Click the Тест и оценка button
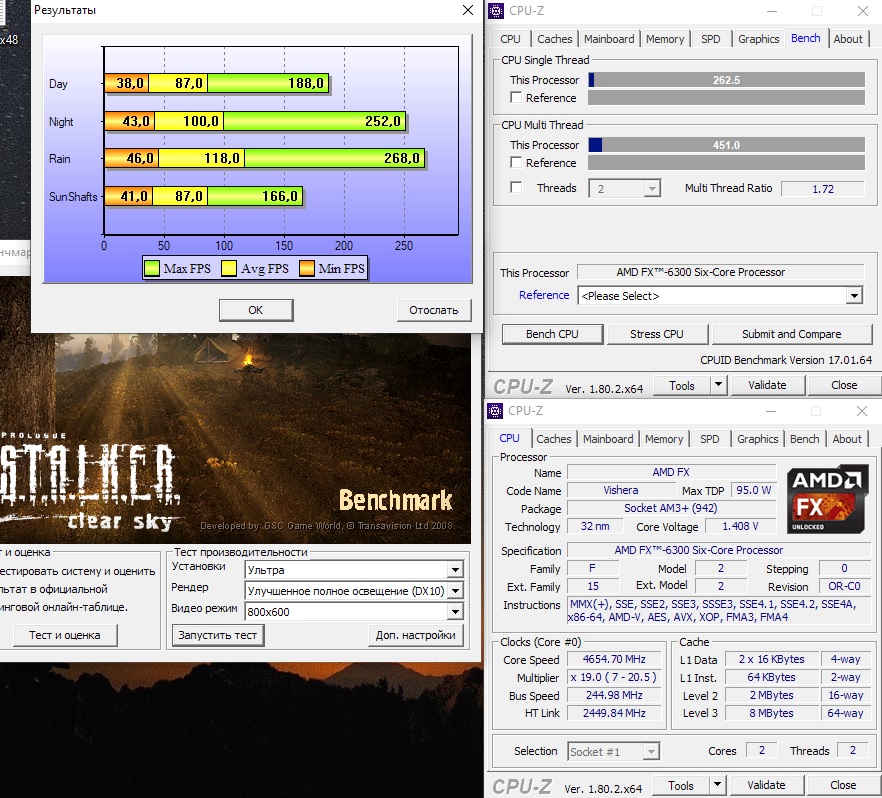Viewport: 882px width, 798px height. (x=65, y=635)
